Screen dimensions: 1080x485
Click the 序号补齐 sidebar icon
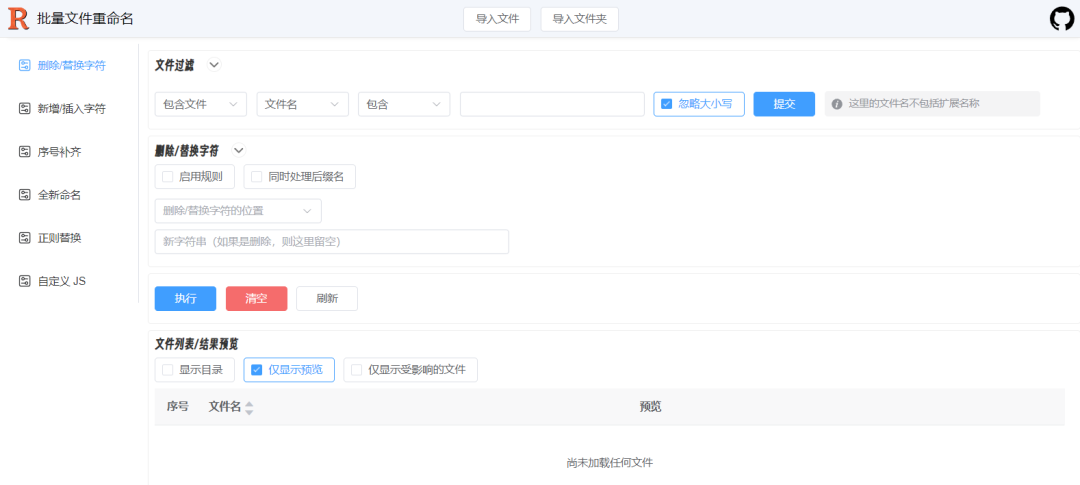coord(25,152)
